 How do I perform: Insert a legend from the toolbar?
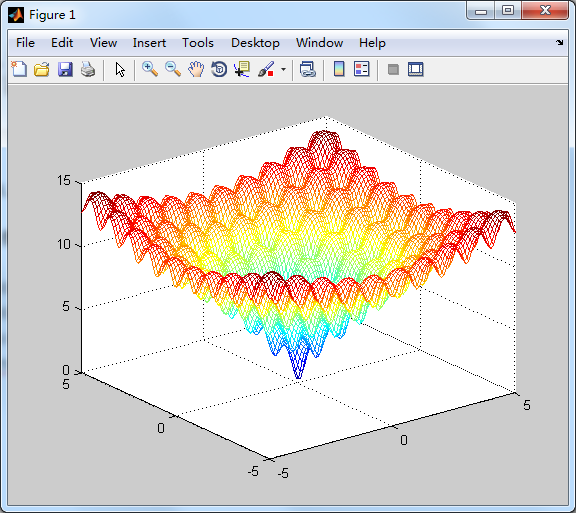tap(361, 69)
